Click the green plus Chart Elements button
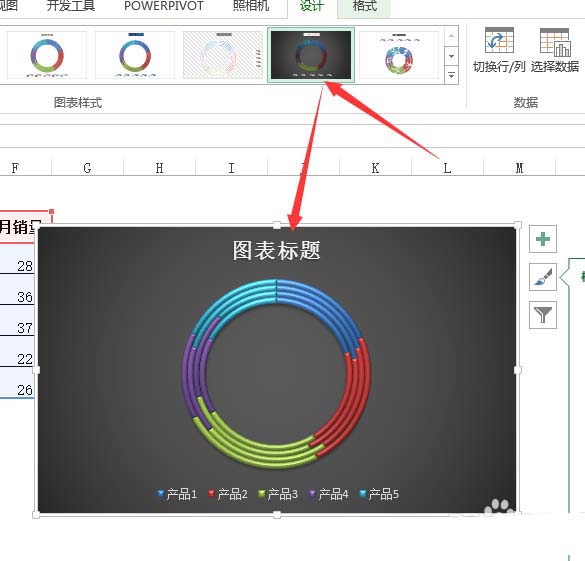The width and height of the screenshot is (585, 561). tap(543, 239)
